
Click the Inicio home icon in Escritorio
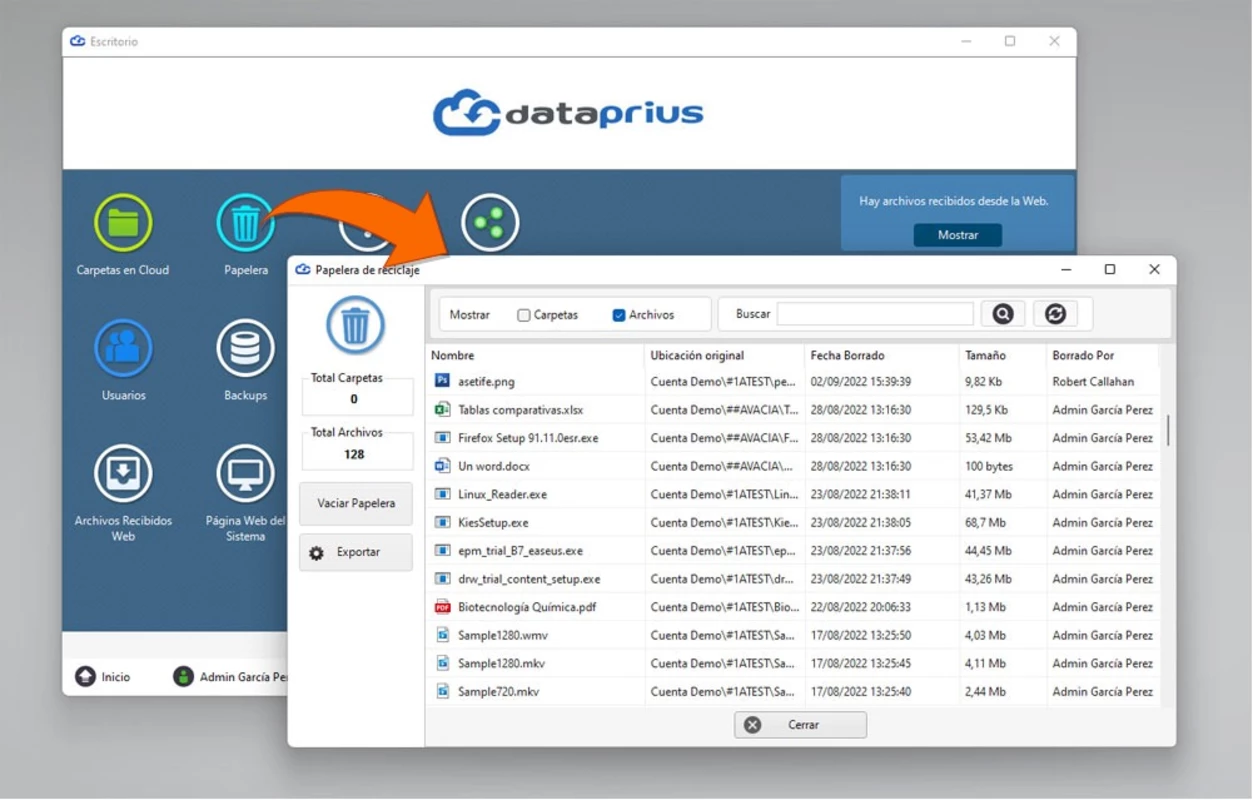(86, 677)
